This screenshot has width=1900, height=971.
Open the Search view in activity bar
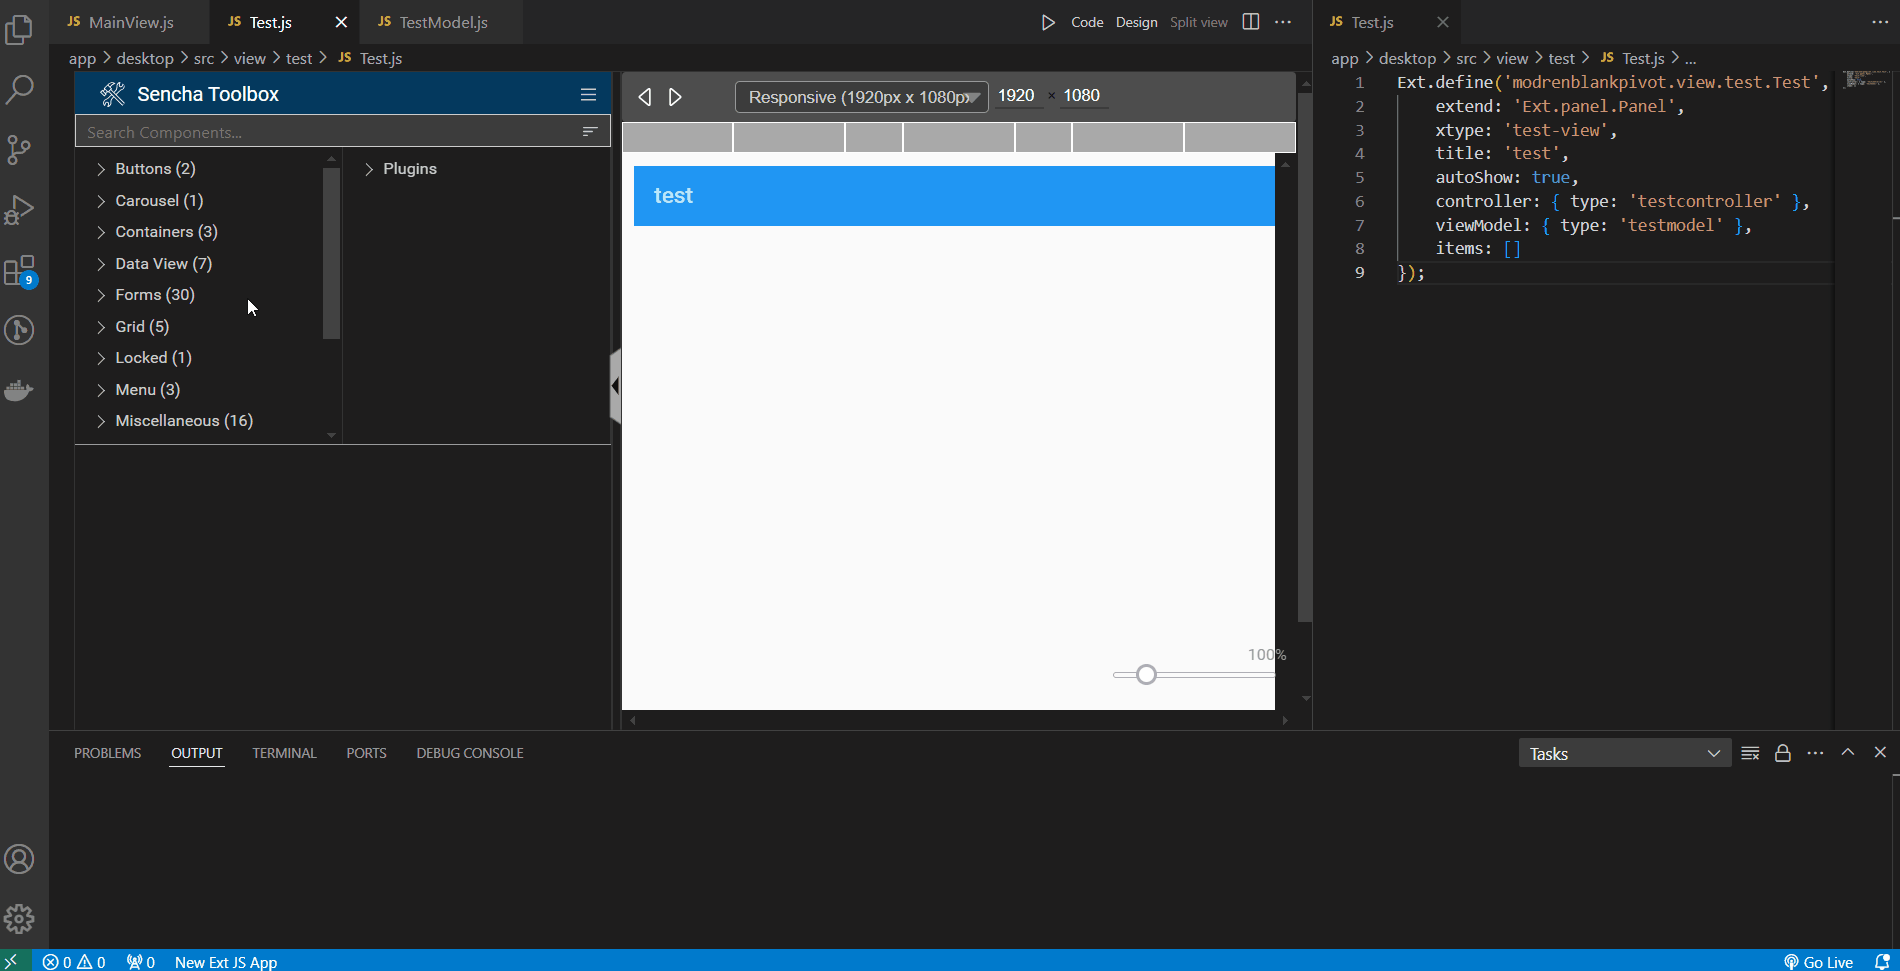coord(19,90)
